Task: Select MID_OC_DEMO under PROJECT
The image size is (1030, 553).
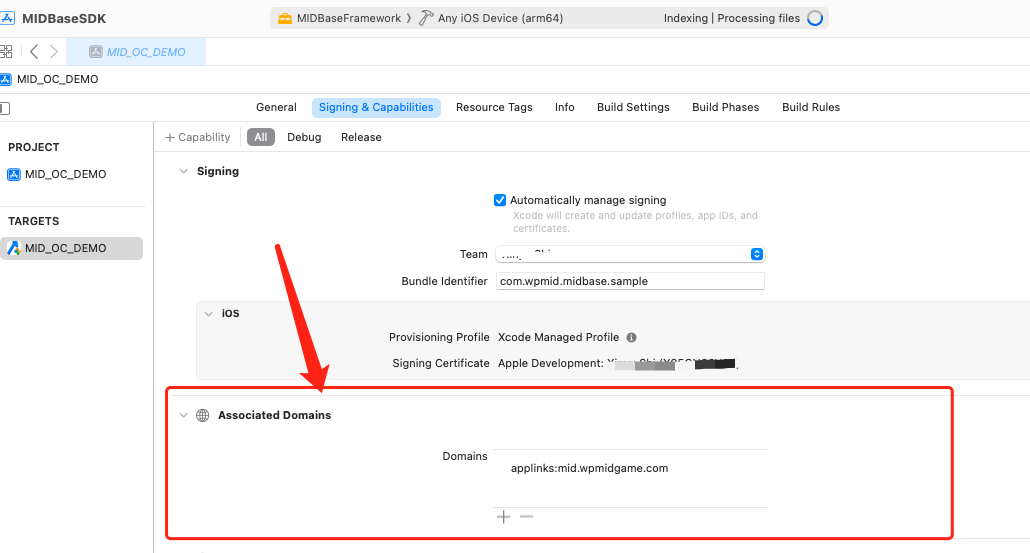Action: click(x=66, y=174)
